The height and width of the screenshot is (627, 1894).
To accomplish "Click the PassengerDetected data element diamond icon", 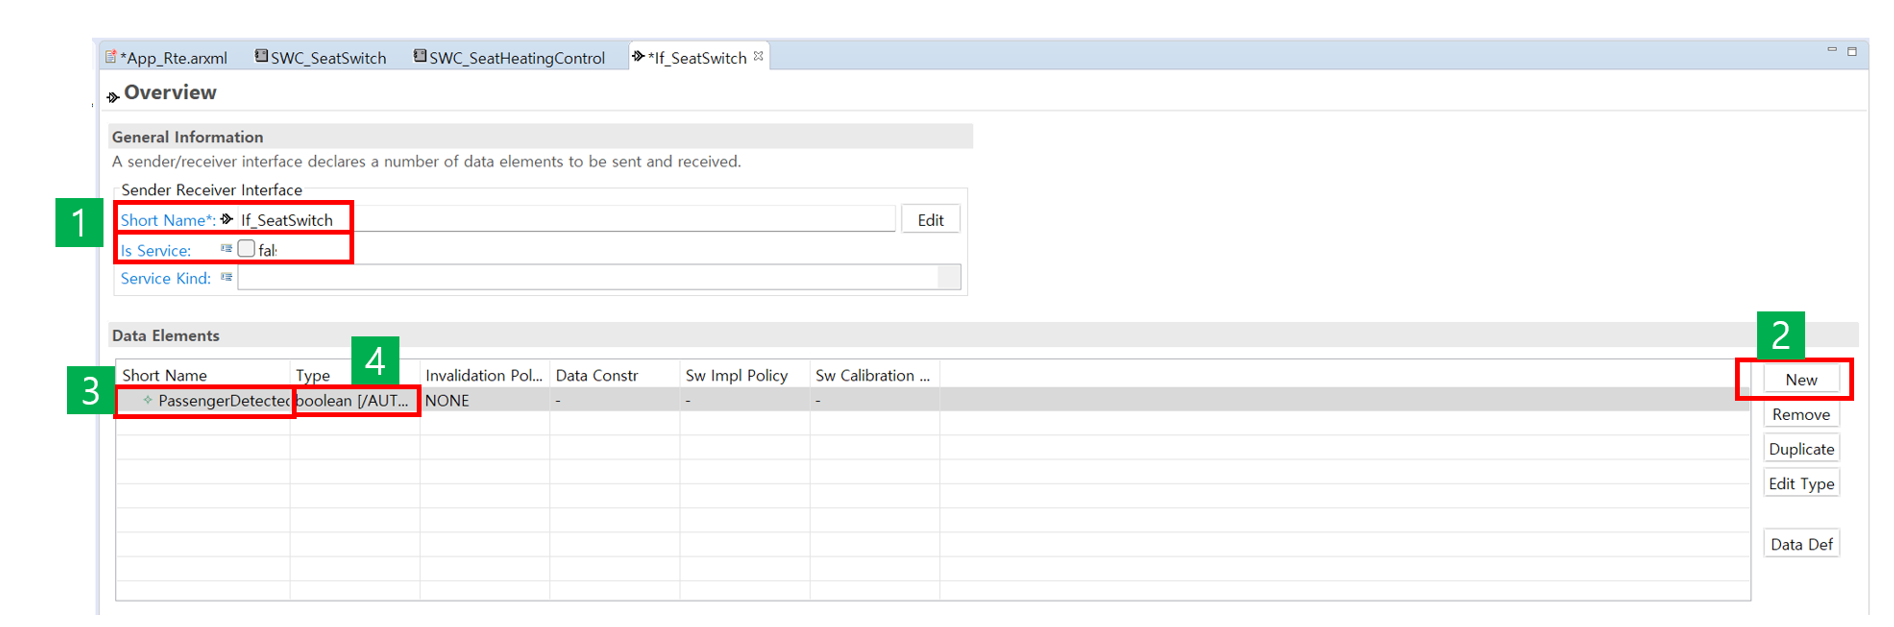I will (147, 400).
